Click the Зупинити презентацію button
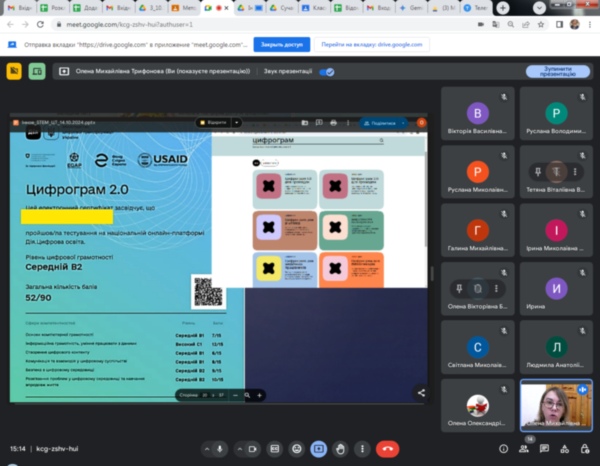Viewport: 600px width, 466px height. [557, 71]
